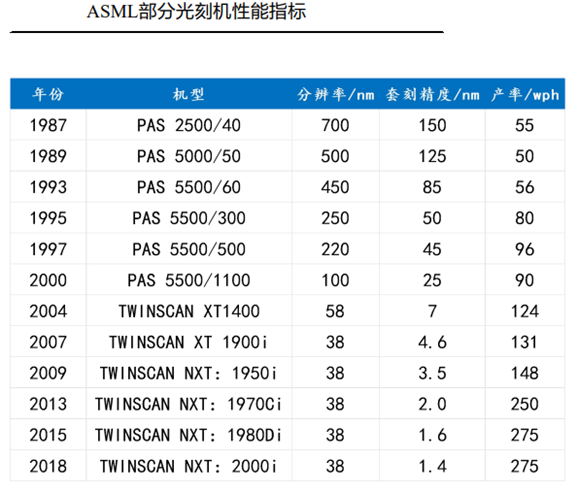Select resolution value 250 in 1995 row
This screenshot has width=577, height=491.
(x=335, y=218)
